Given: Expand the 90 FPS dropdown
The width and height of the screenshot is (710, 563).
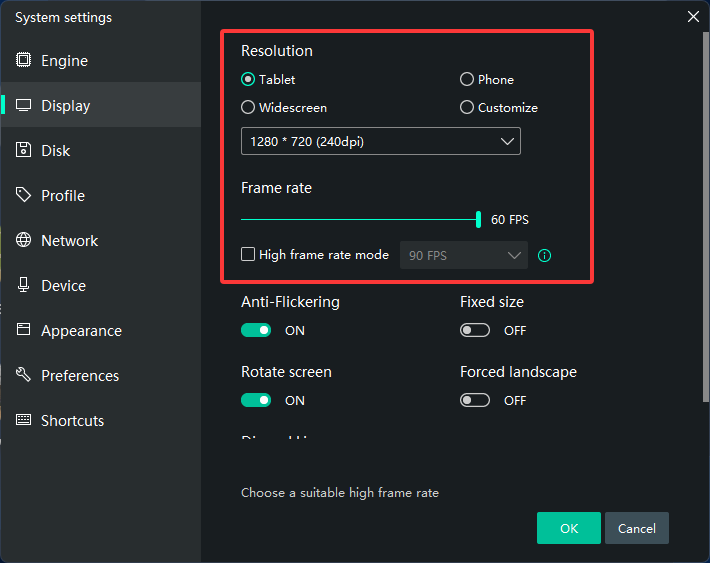Looking at the screenshot, I should 463,255.
